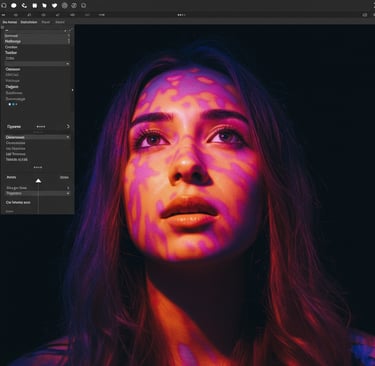Click the white bookmark-shaped icon beside the phone

(34, 6)
